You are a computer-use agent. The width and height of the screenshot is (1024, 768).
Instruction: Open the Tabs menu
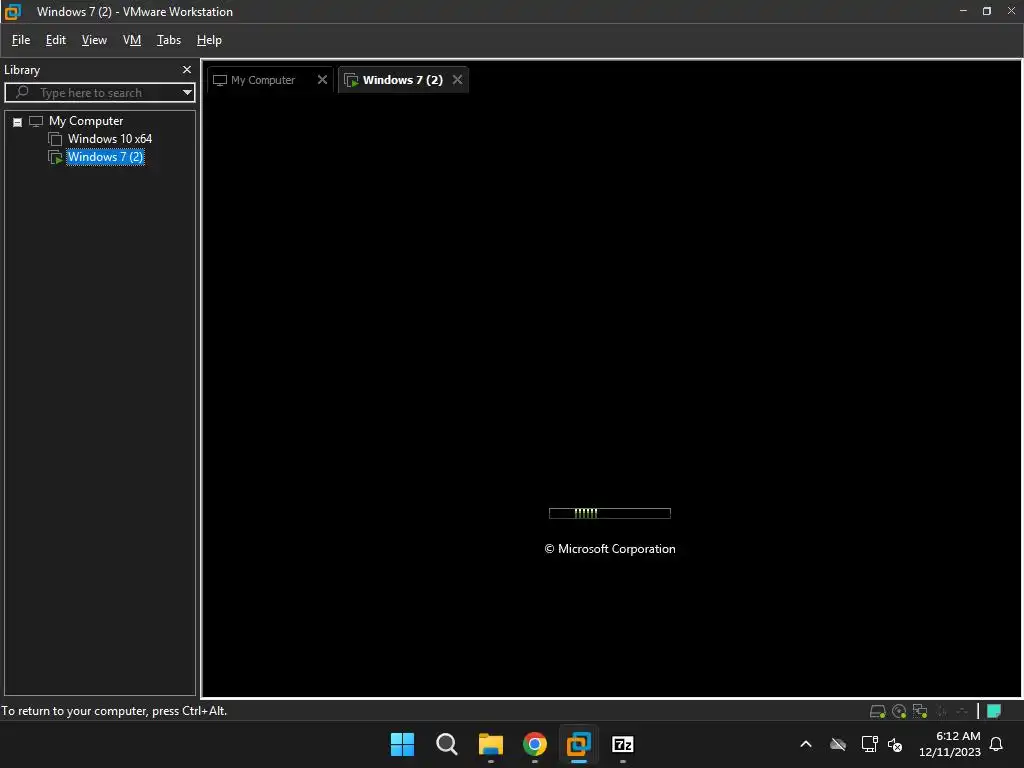click(x=168, y=40)
